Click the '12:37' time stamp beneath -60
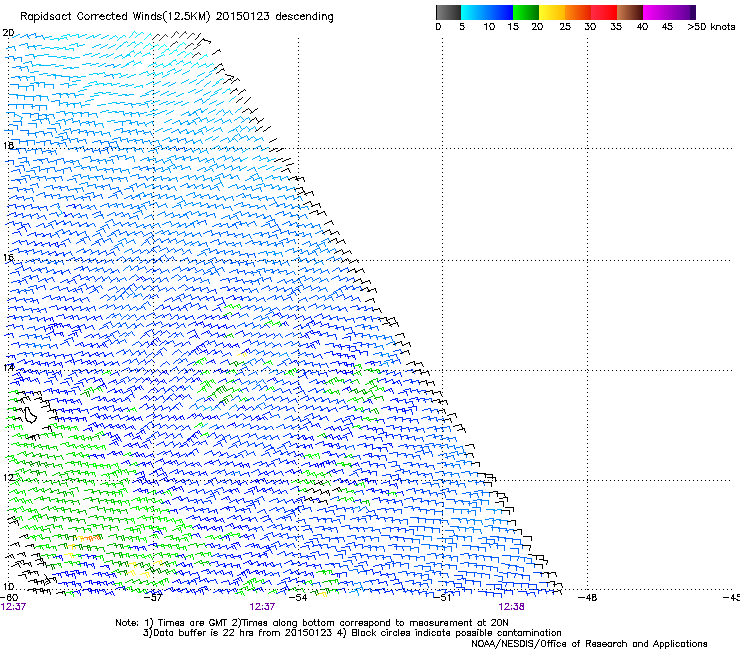740x650 pixels. coord(13,607)
